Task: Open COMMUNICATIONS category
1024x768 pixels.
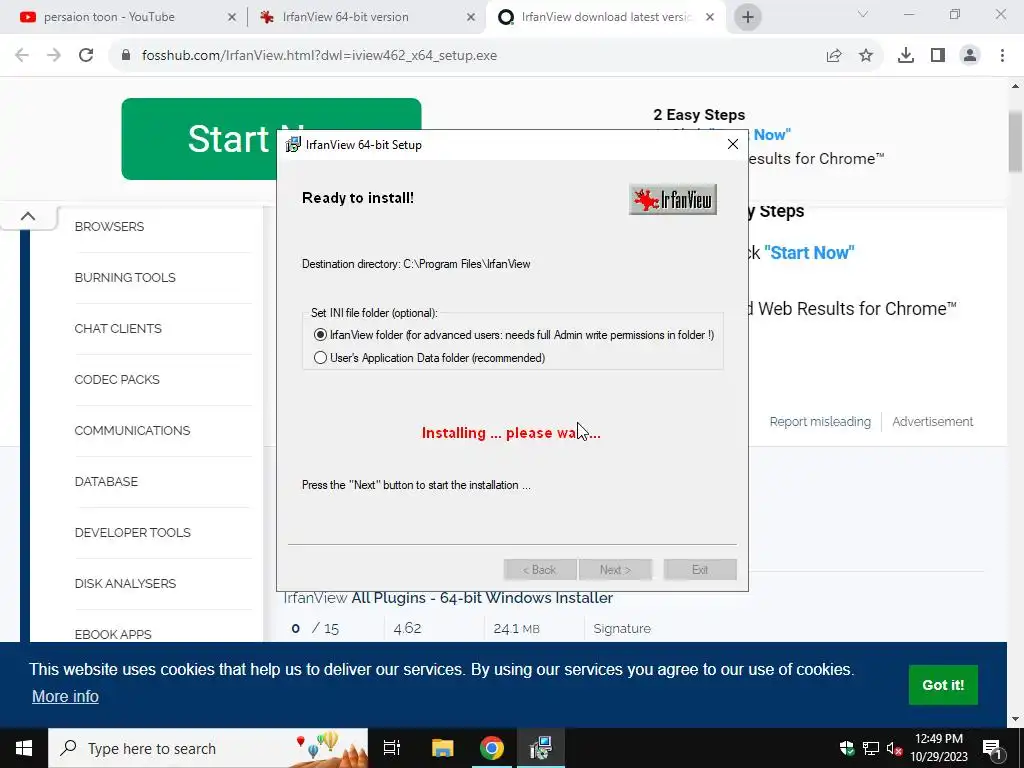Action: pos(132,430)
